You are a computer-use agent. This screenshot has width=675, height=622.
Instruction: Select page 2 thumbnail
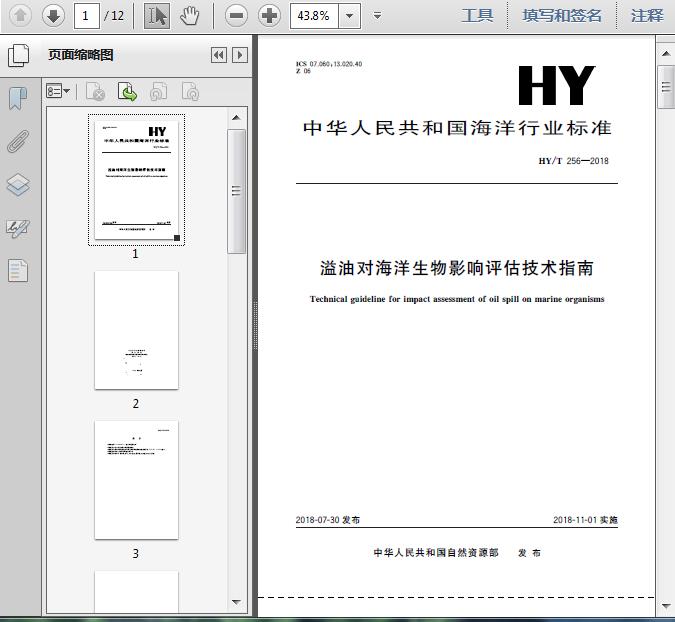[136, 330]
